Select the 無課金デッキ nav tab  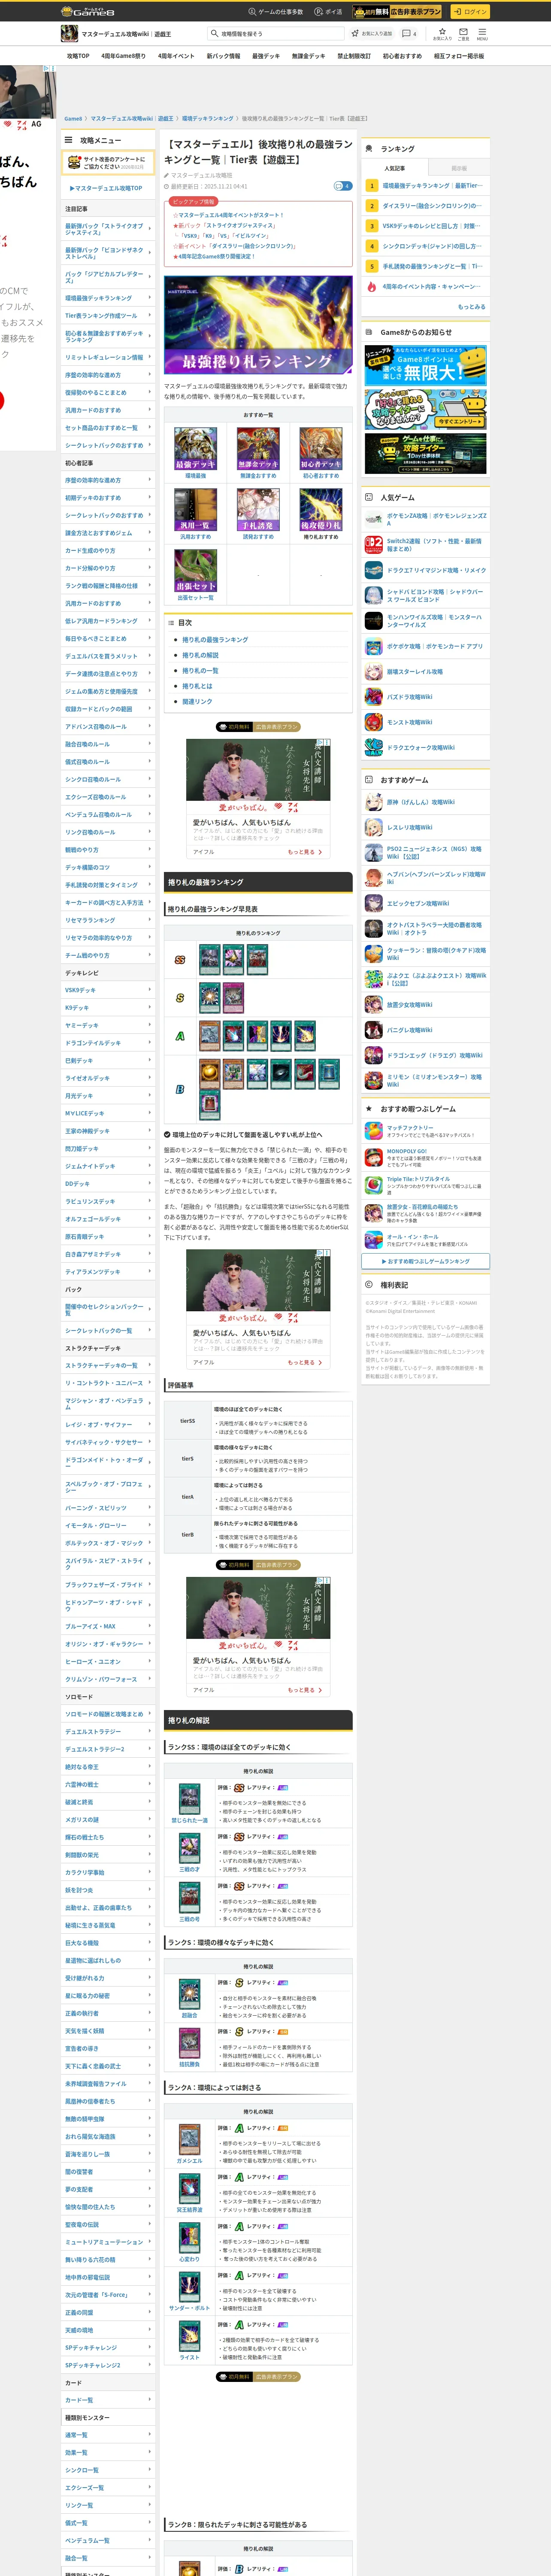click(x=308, y=56)
